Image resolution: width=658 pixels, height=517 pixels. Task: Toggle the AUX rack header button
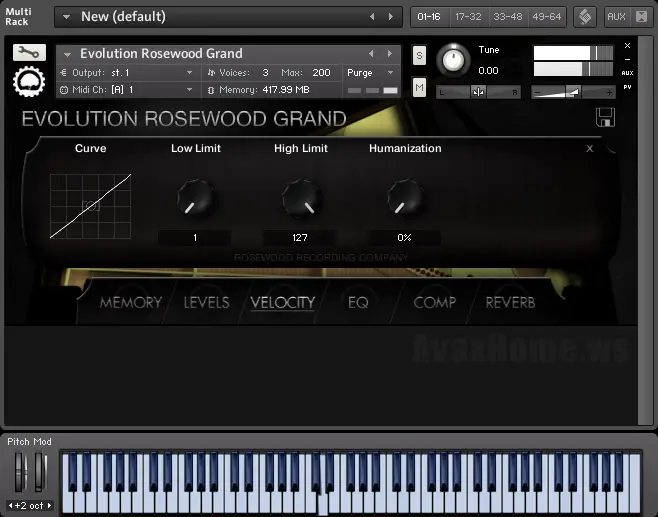click(616, 17)
